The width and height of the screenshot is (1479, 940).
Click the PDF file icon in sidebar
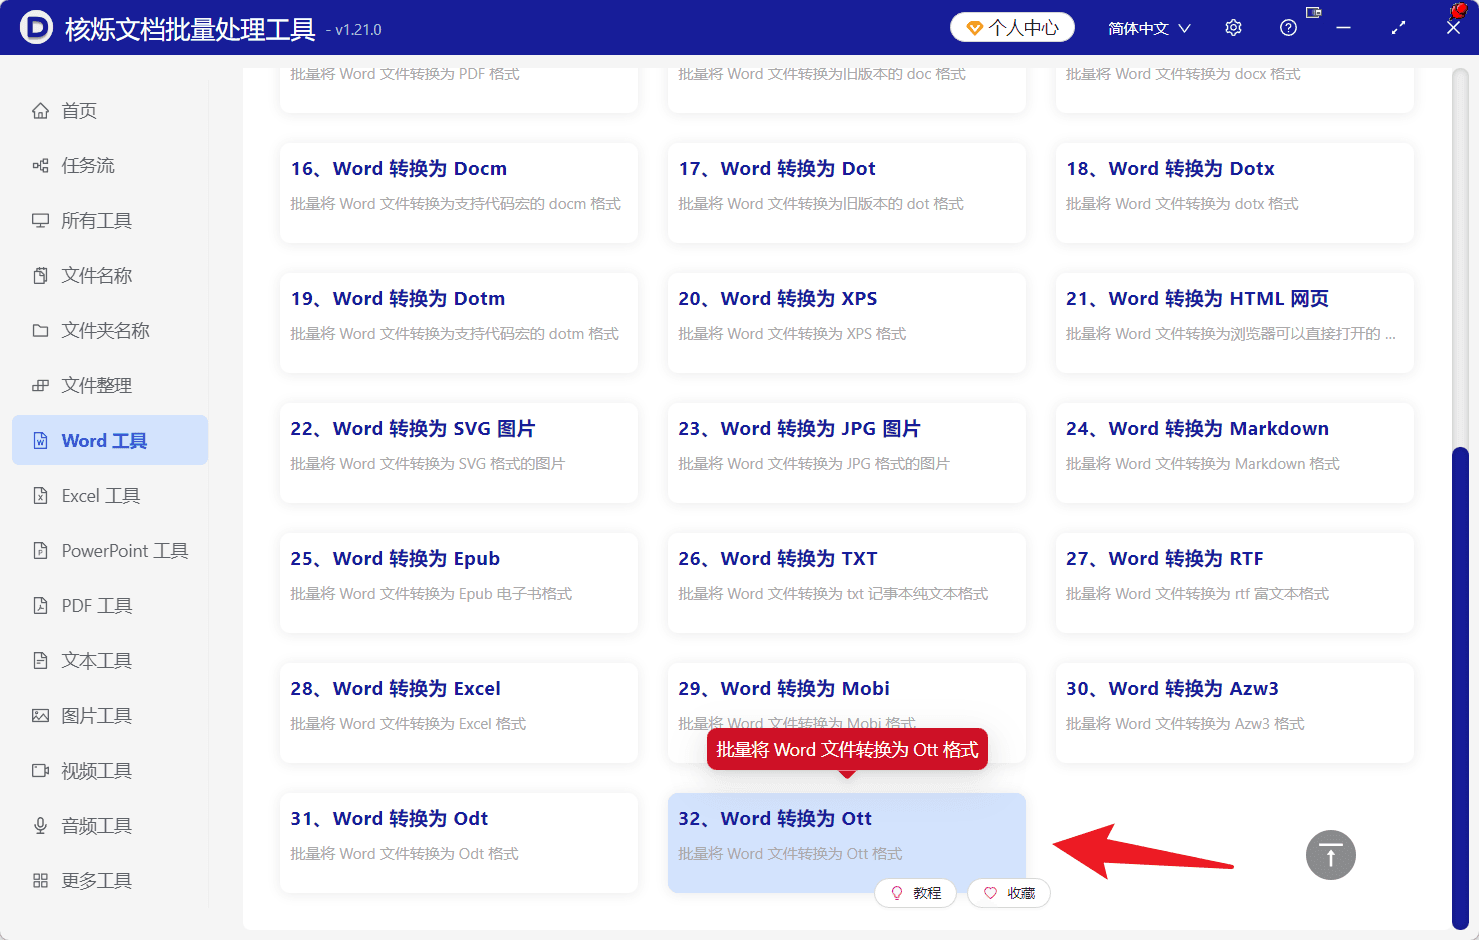[40, 606]
